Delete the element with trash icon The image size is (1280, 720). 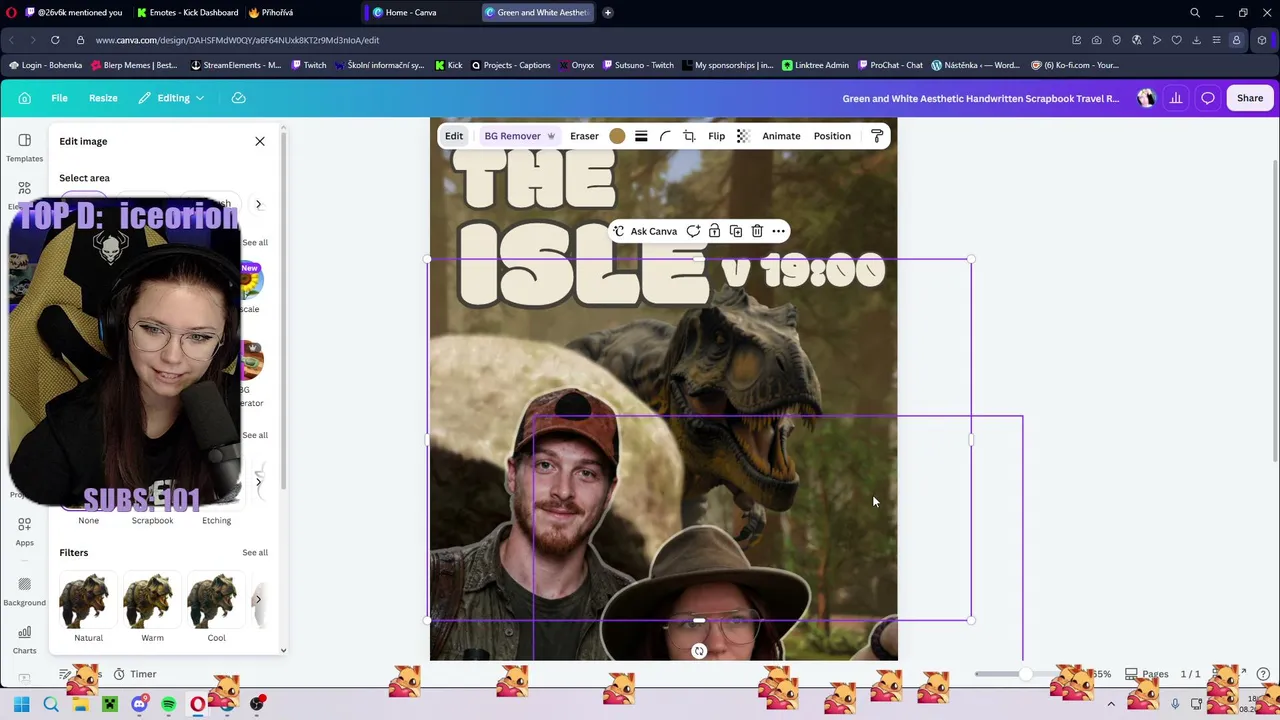pyautogui.click(x=757, y=231)
